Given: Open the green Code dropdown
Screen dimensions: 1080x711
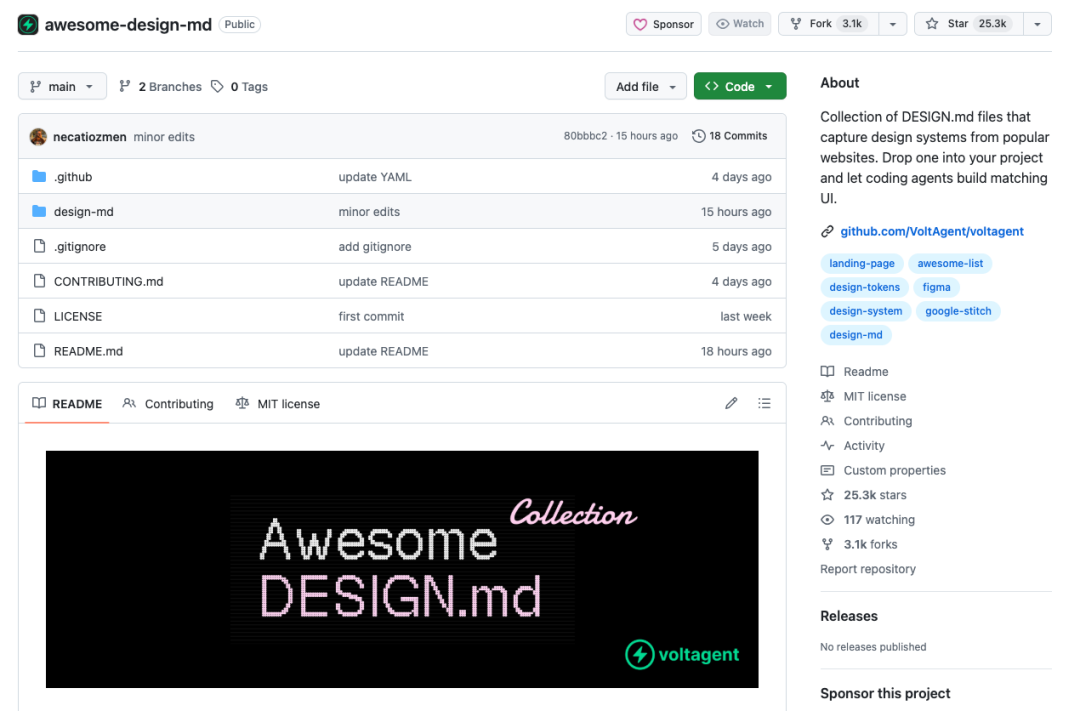Looking at the screenshot, I should [x=740, y=86].
